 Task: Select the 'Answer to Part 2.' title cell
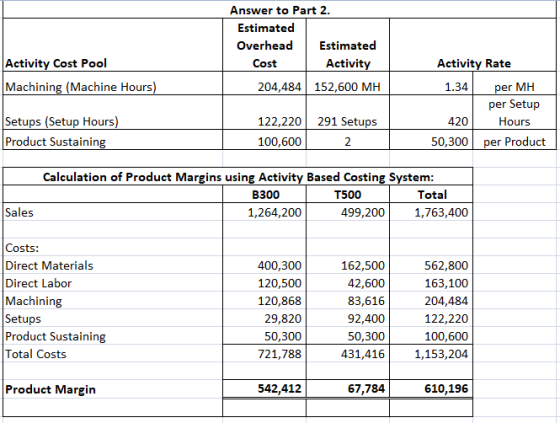280,10
